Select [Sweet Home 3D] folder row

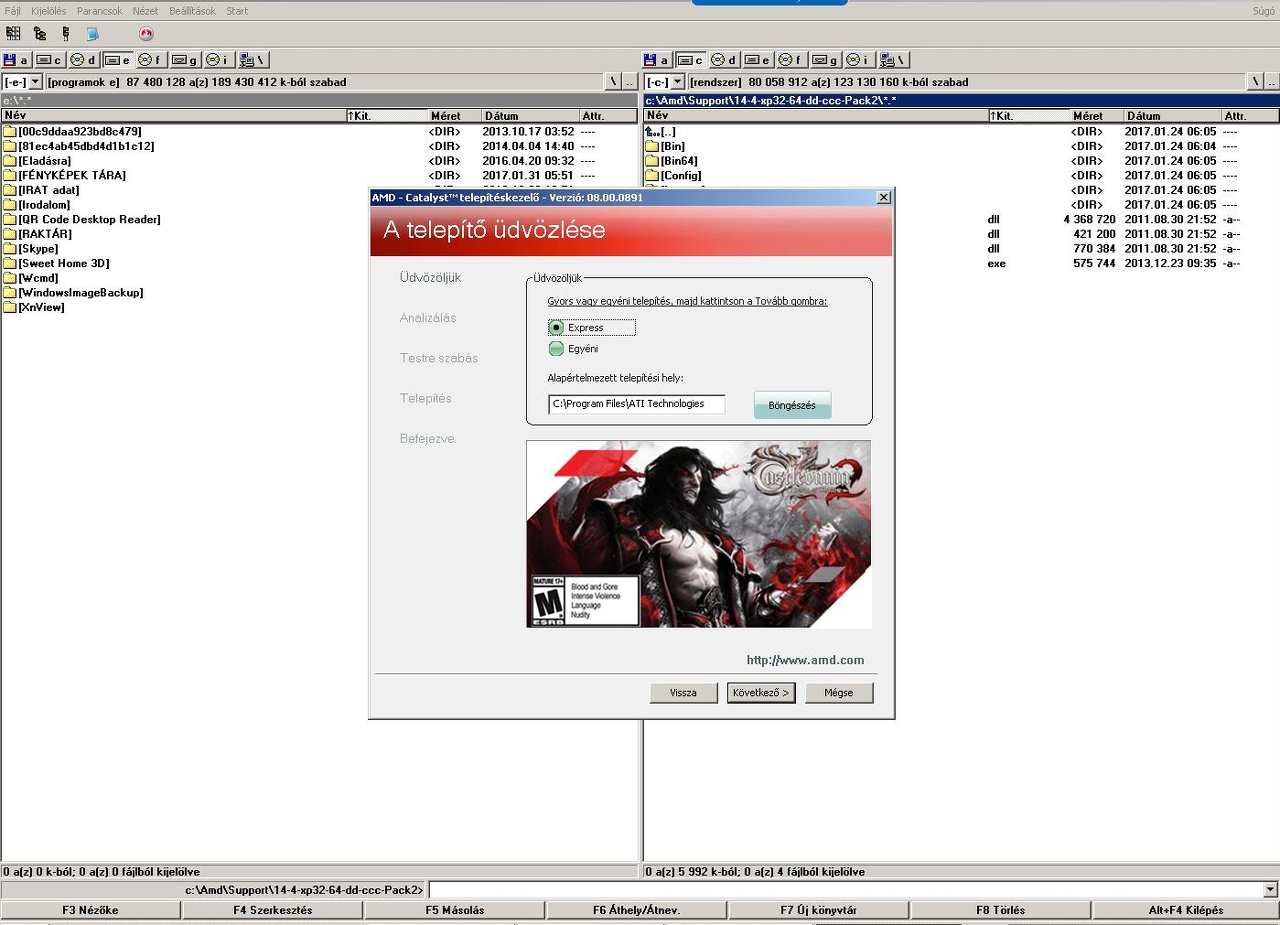coord(319,263)
